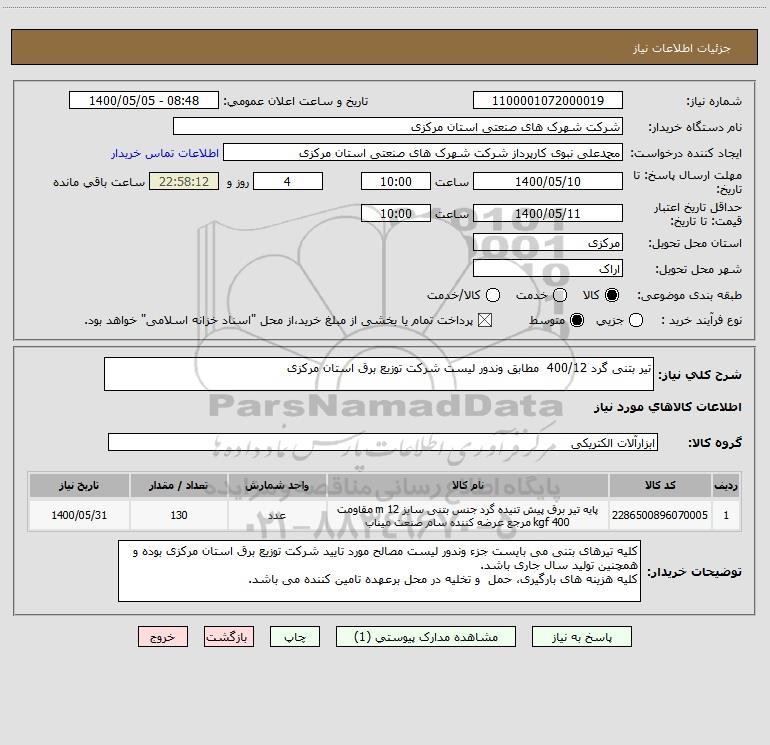The image size is (770, 745).
Task: Click the نام کالا column header
Action: pos(468,485)
